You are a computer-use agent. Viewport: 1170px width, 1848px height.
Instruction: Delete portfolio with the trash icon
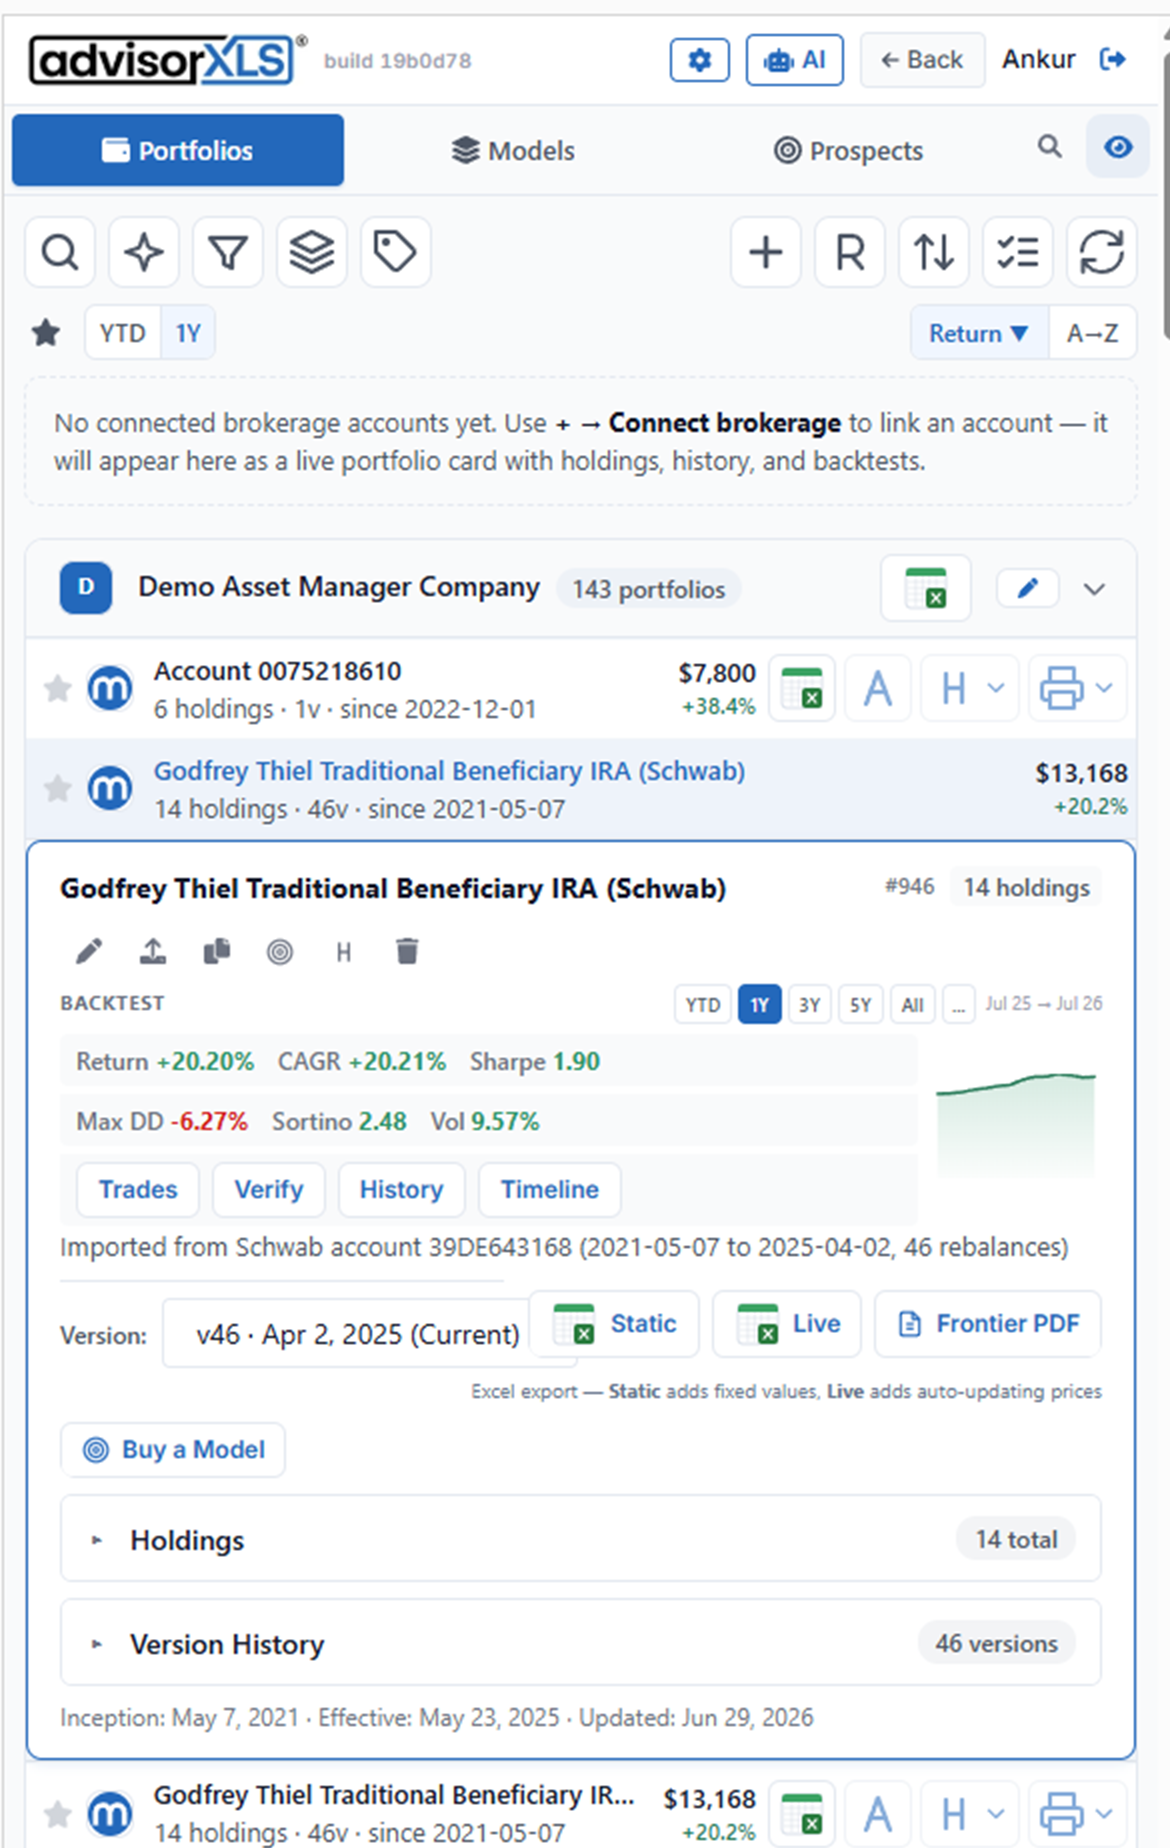(x=407, y=951)
